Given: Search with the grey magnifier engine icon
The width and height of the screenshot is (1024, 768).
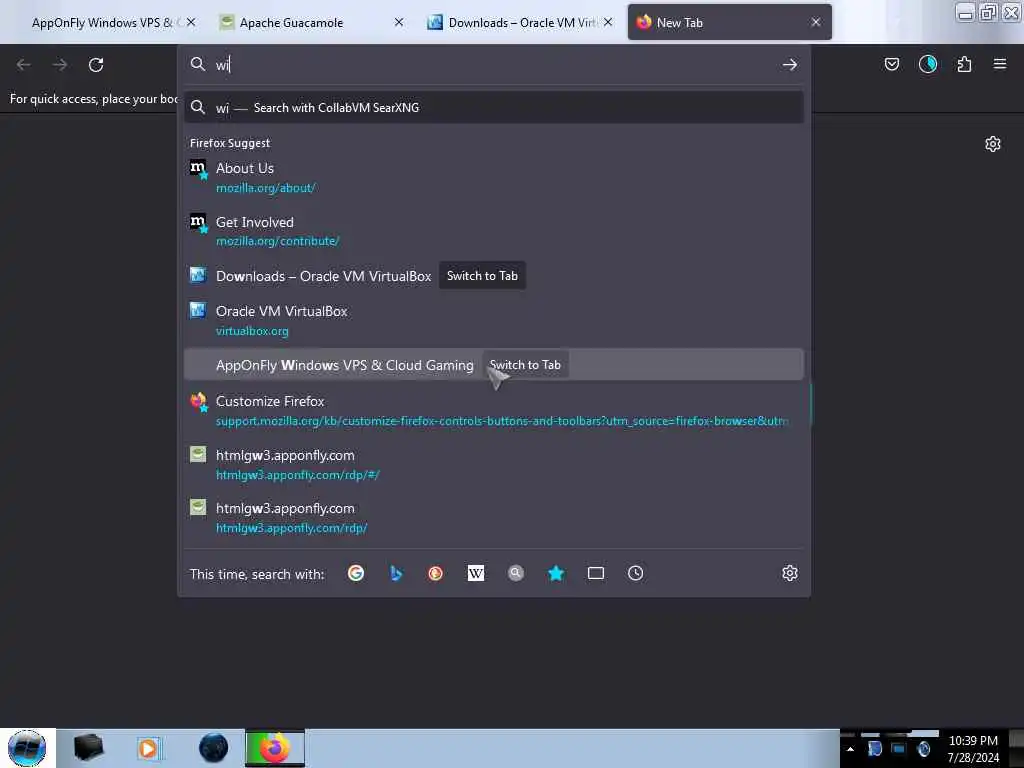Looking at the screenshot, I should click(x=516, y=573).
